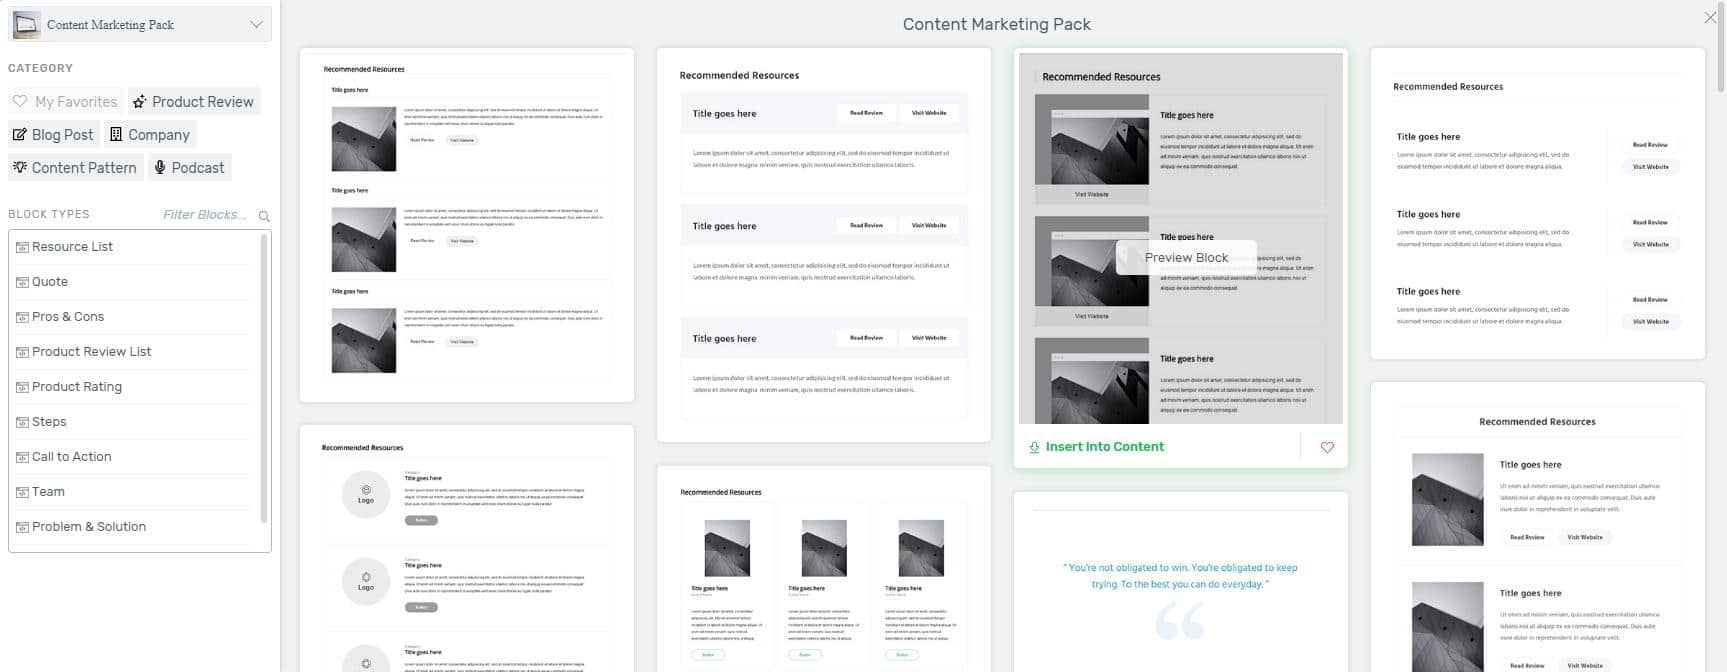Click the block icon next to Team
Screen dimensions: 1727x672
click(22, 492)
